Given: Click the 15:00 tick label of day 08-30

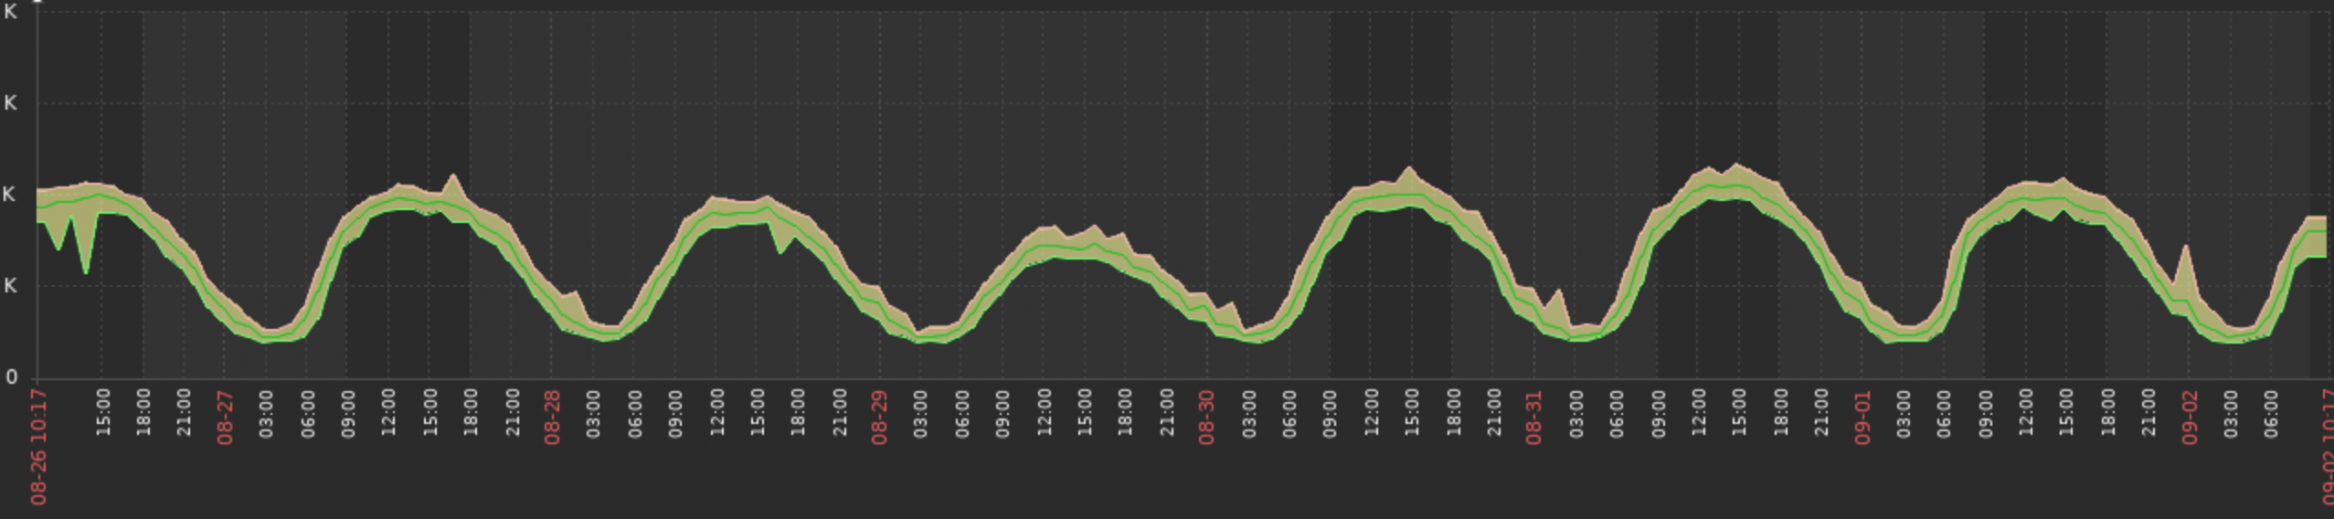Looking at the screenshot, I should (1411, 413).
